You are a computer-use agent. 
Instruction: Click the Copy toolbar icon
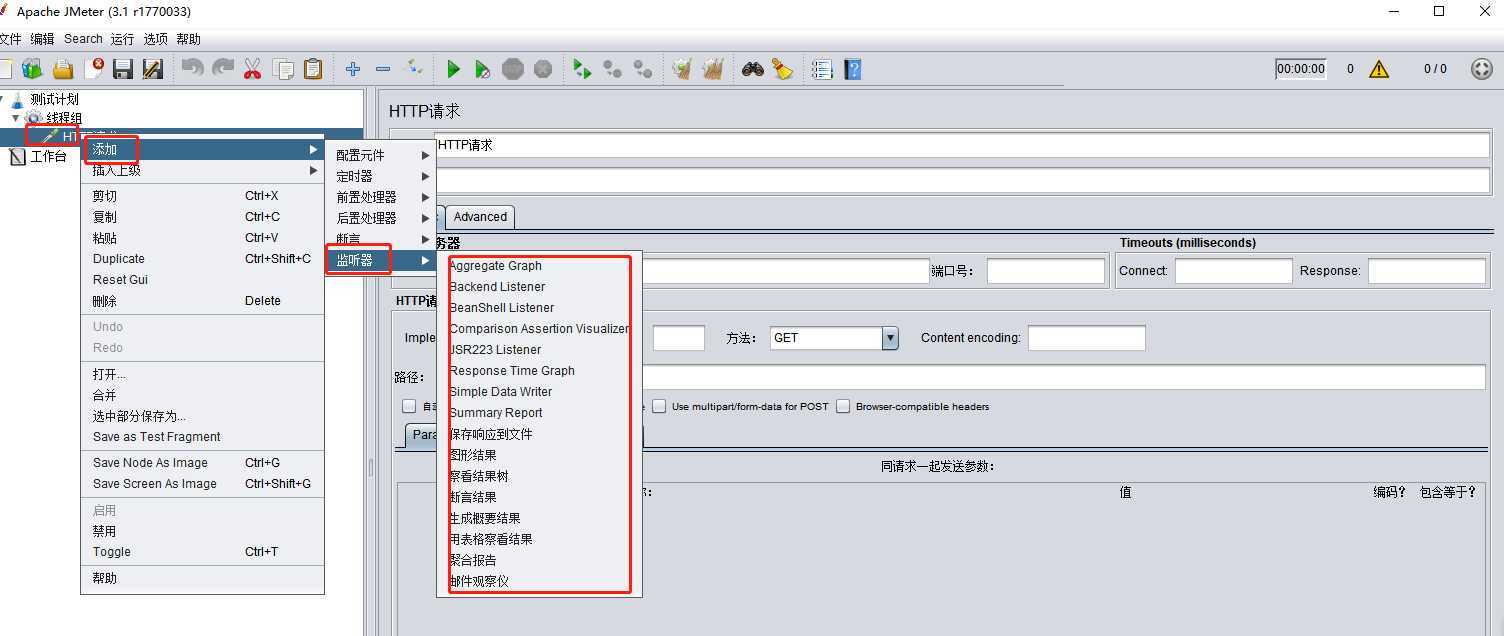pos(283,69)
